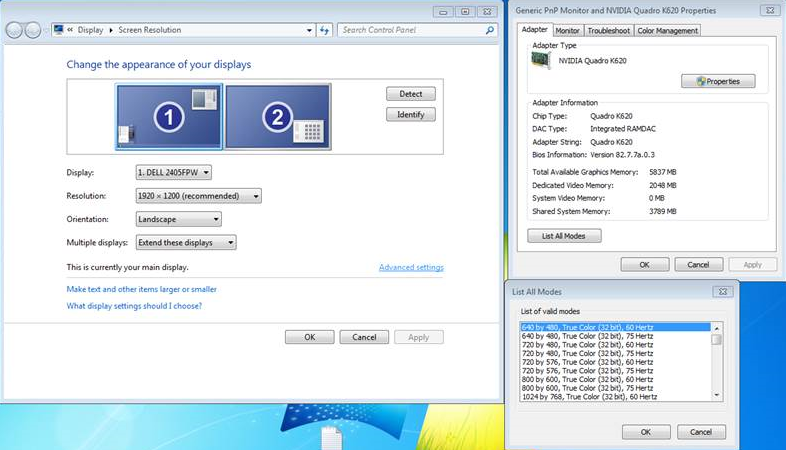This screenshot has width=786, height=450.
Task: Switch to the Troubleshoot tab
Action: tap(608, 31)
